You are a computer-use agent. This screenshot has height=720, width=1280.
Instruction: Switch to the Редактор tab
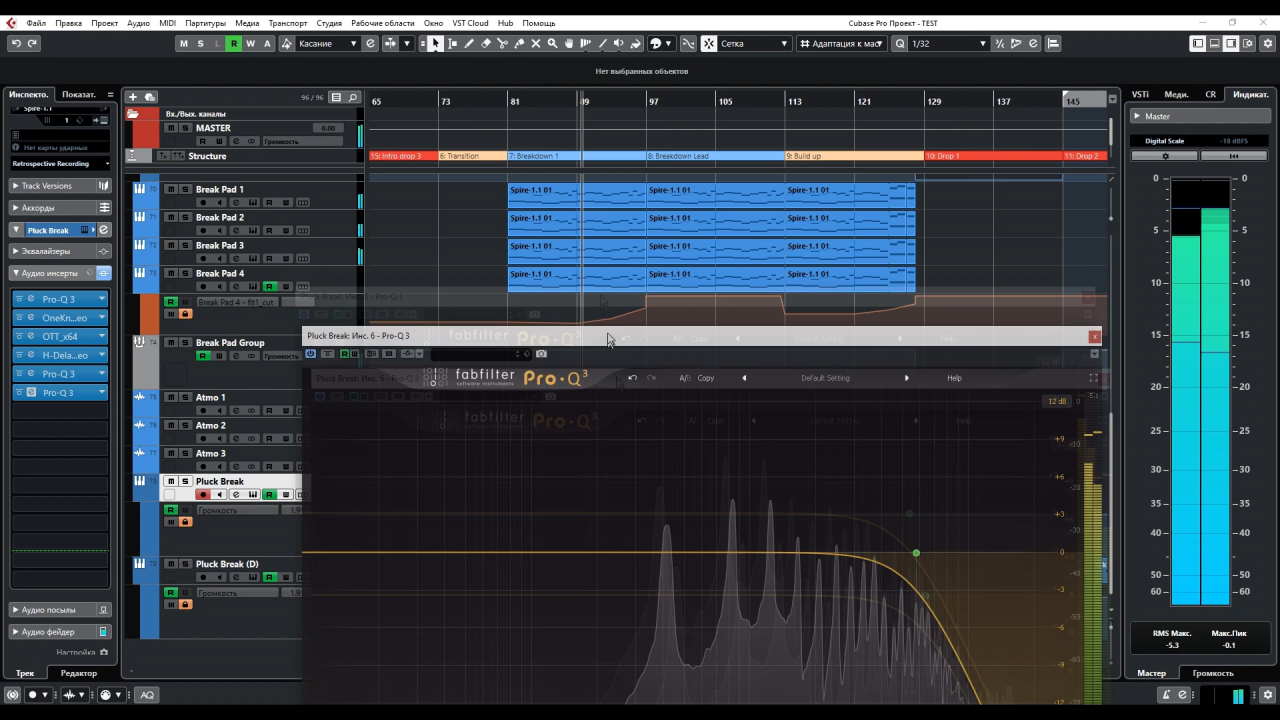(79, 673)
